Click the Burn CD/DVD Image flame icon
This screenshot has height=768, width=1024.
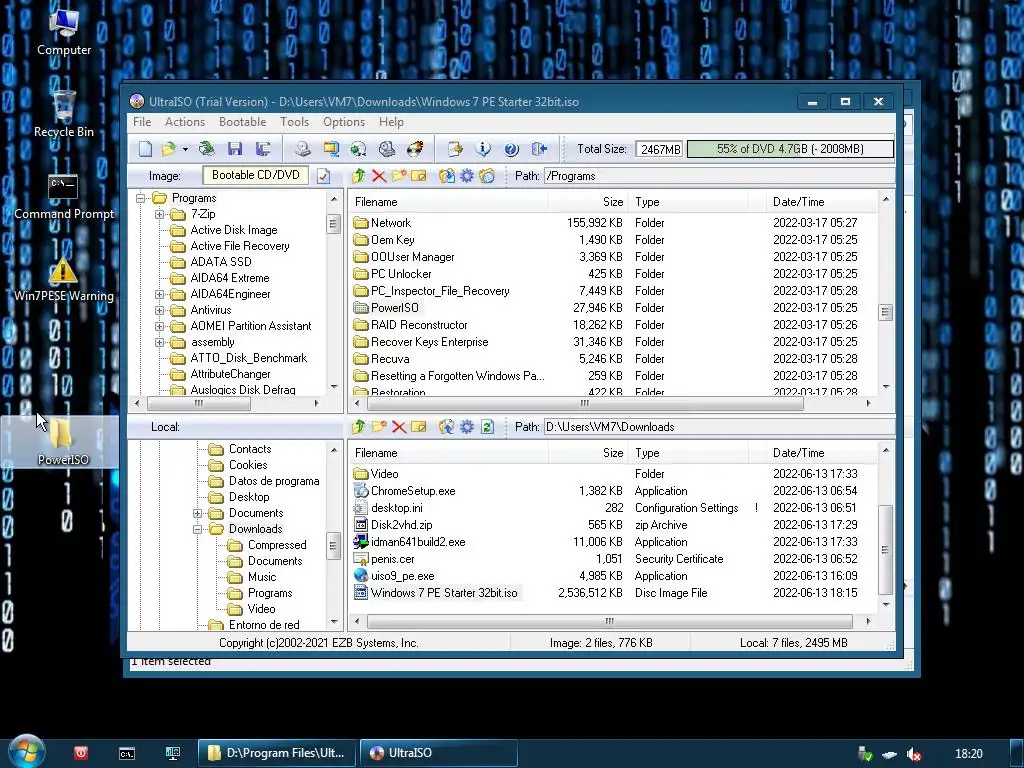pos(415,149)
